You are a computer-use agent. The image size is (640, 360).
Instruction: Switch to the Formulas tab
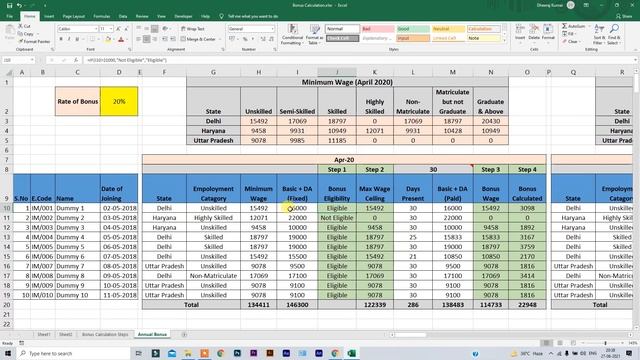(x=102, y=16)
